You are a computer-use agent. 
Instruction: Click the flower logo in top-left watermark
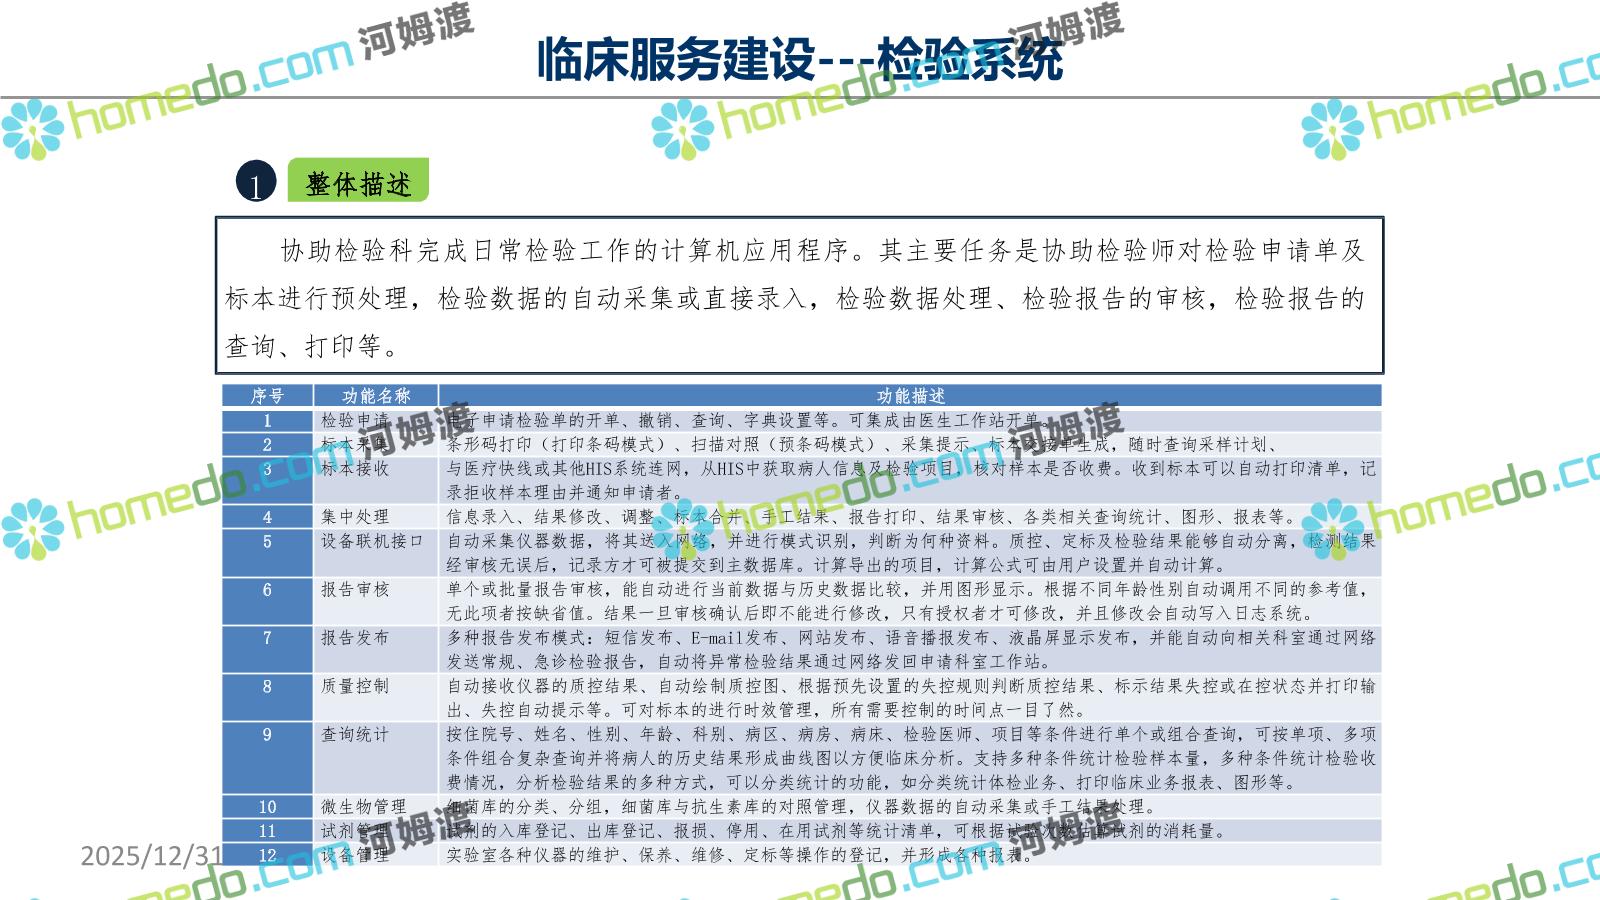pyautogui.click(x=33, y=129)
